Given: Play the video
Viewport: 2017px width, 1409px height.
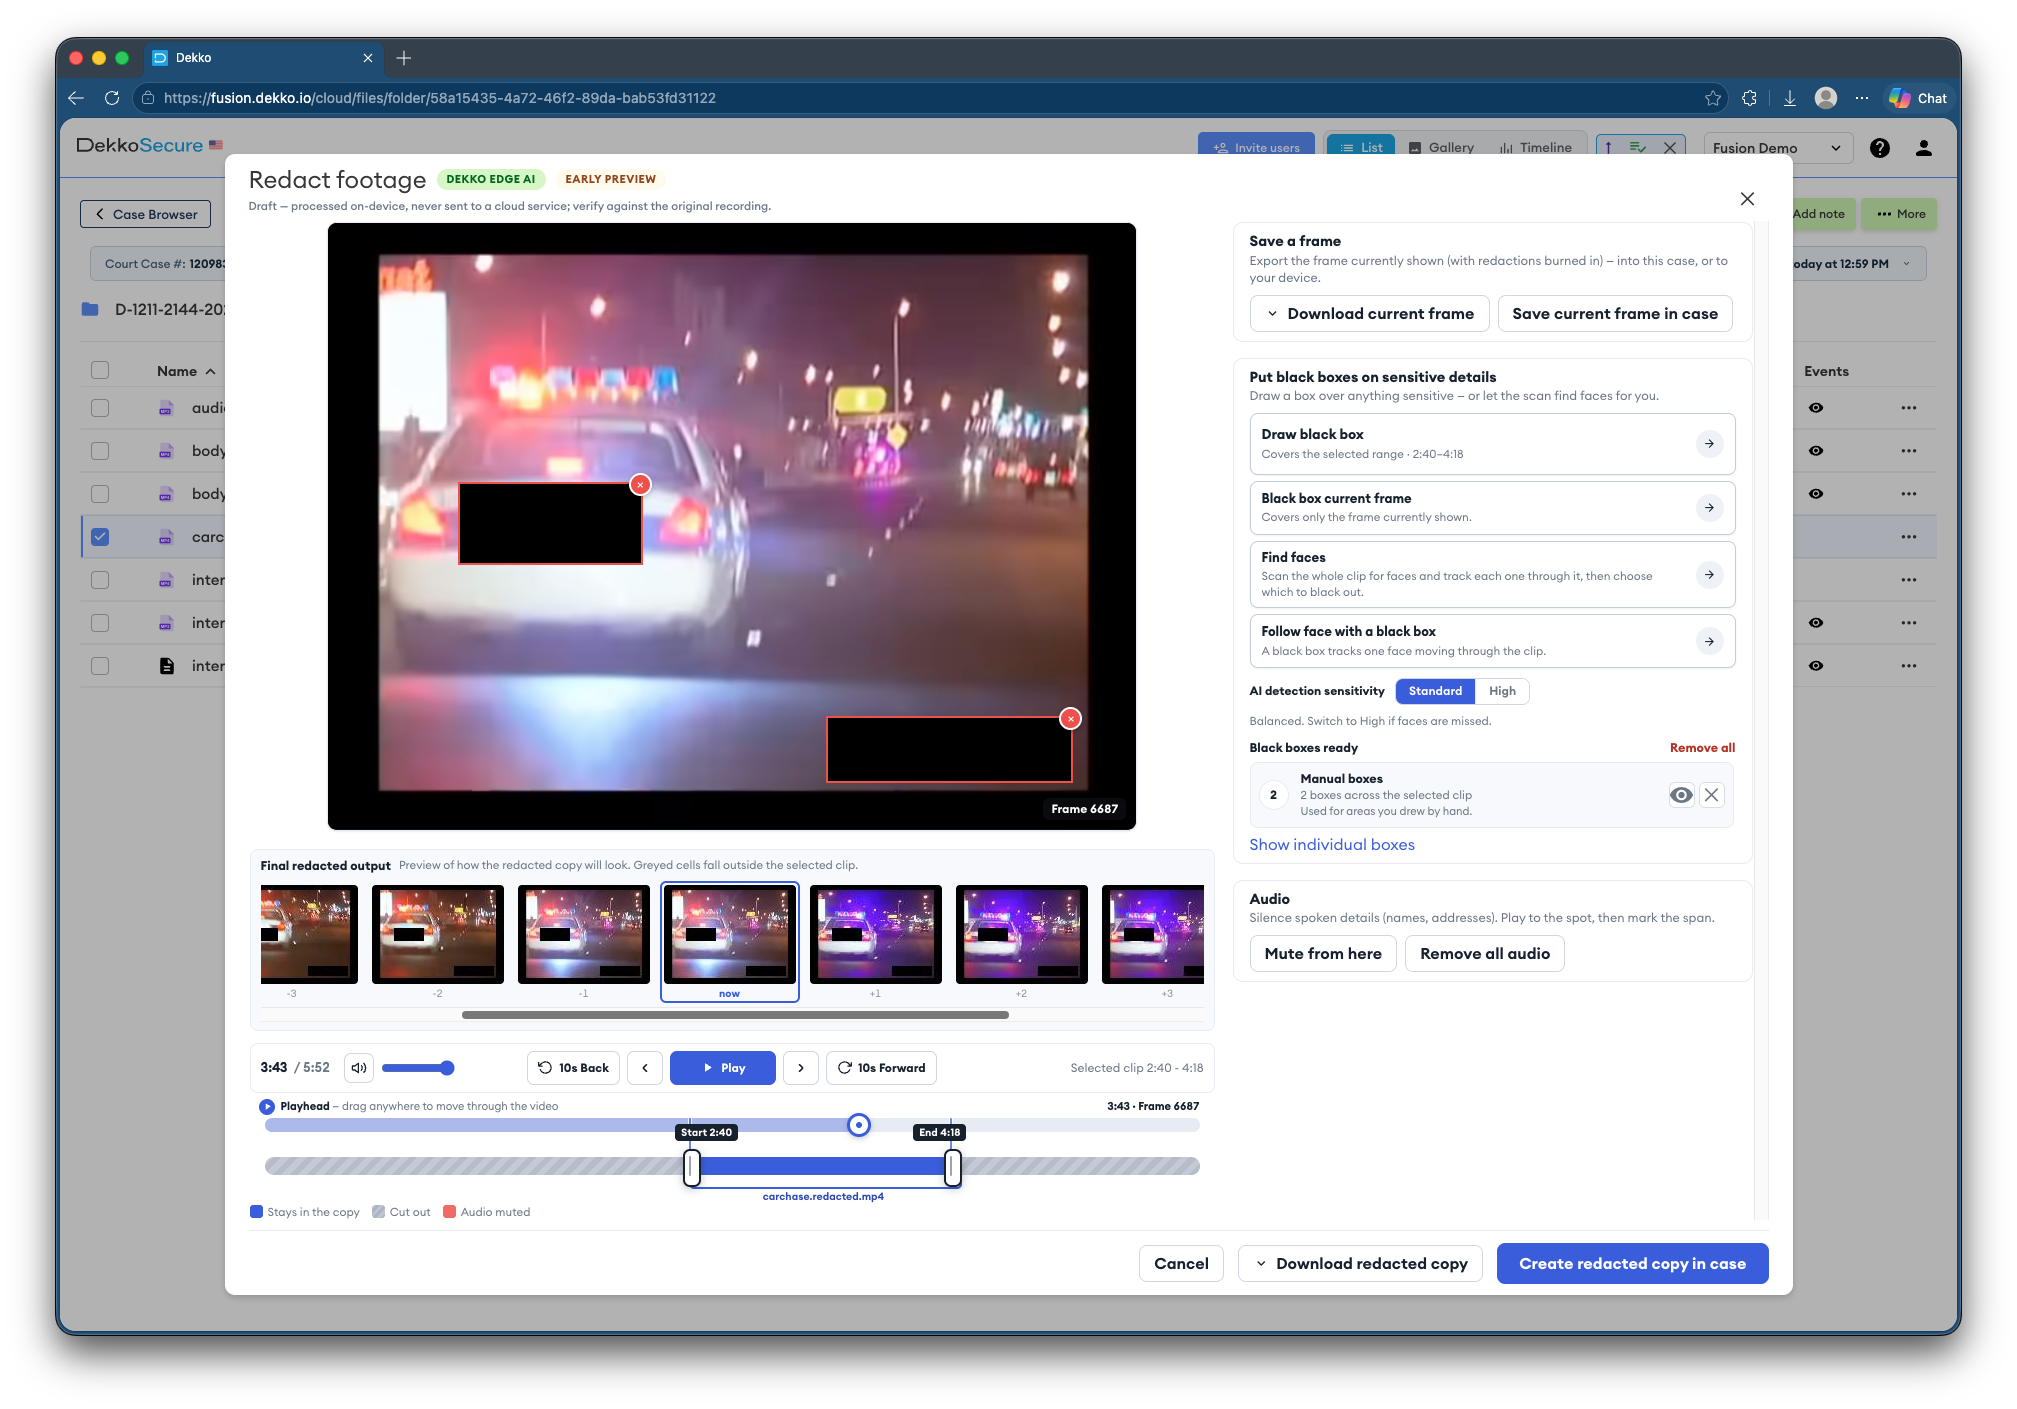Looking at the screenshot, I should click(x=723, y=1068).
